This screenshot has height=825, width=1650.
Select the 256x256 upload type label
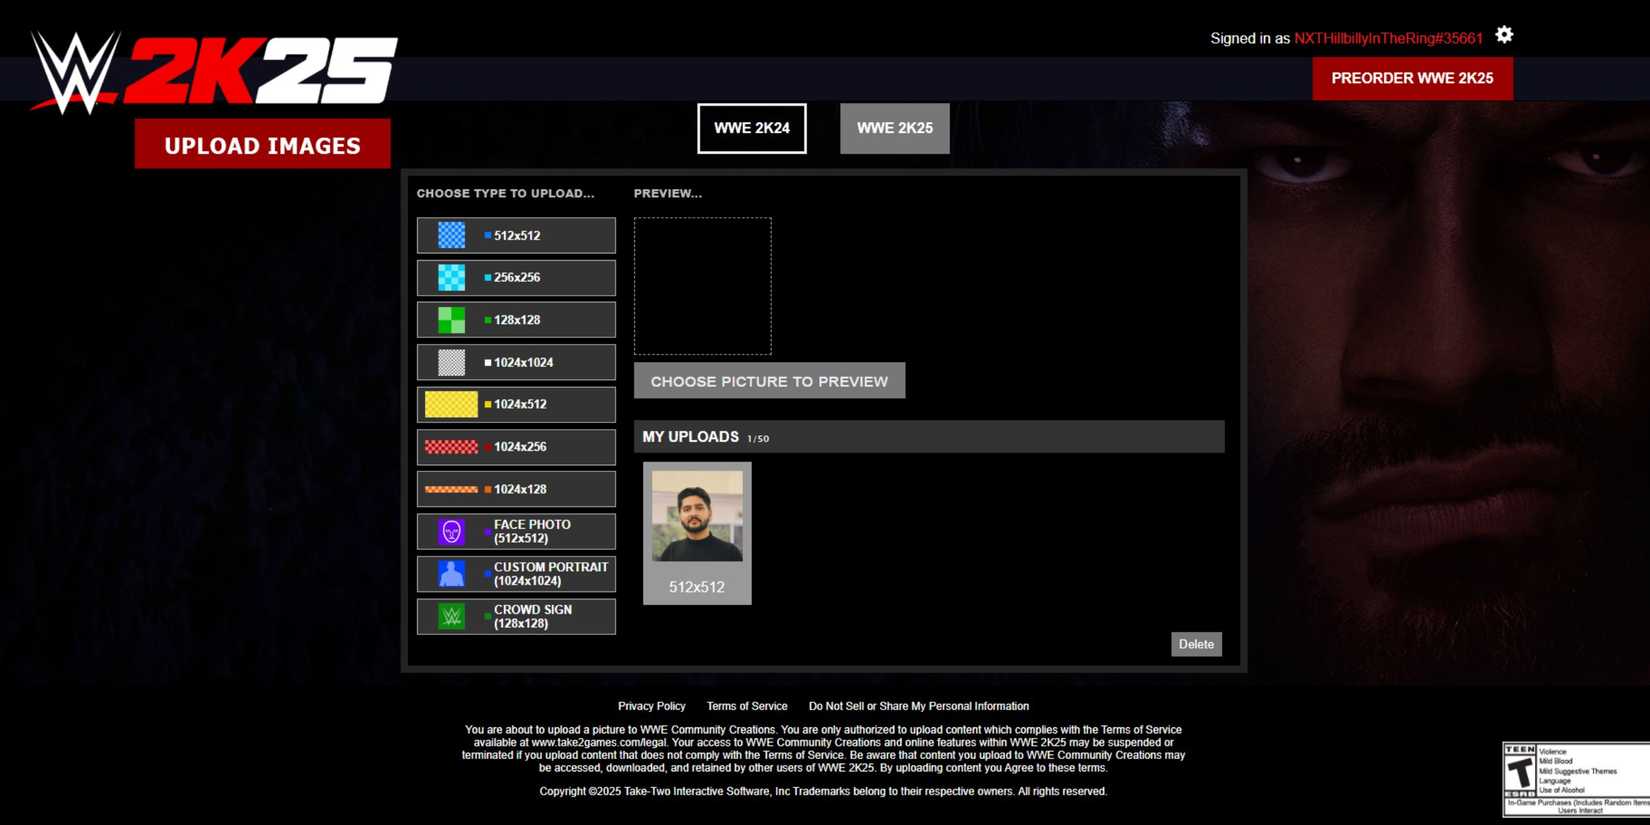coord(517,278)
